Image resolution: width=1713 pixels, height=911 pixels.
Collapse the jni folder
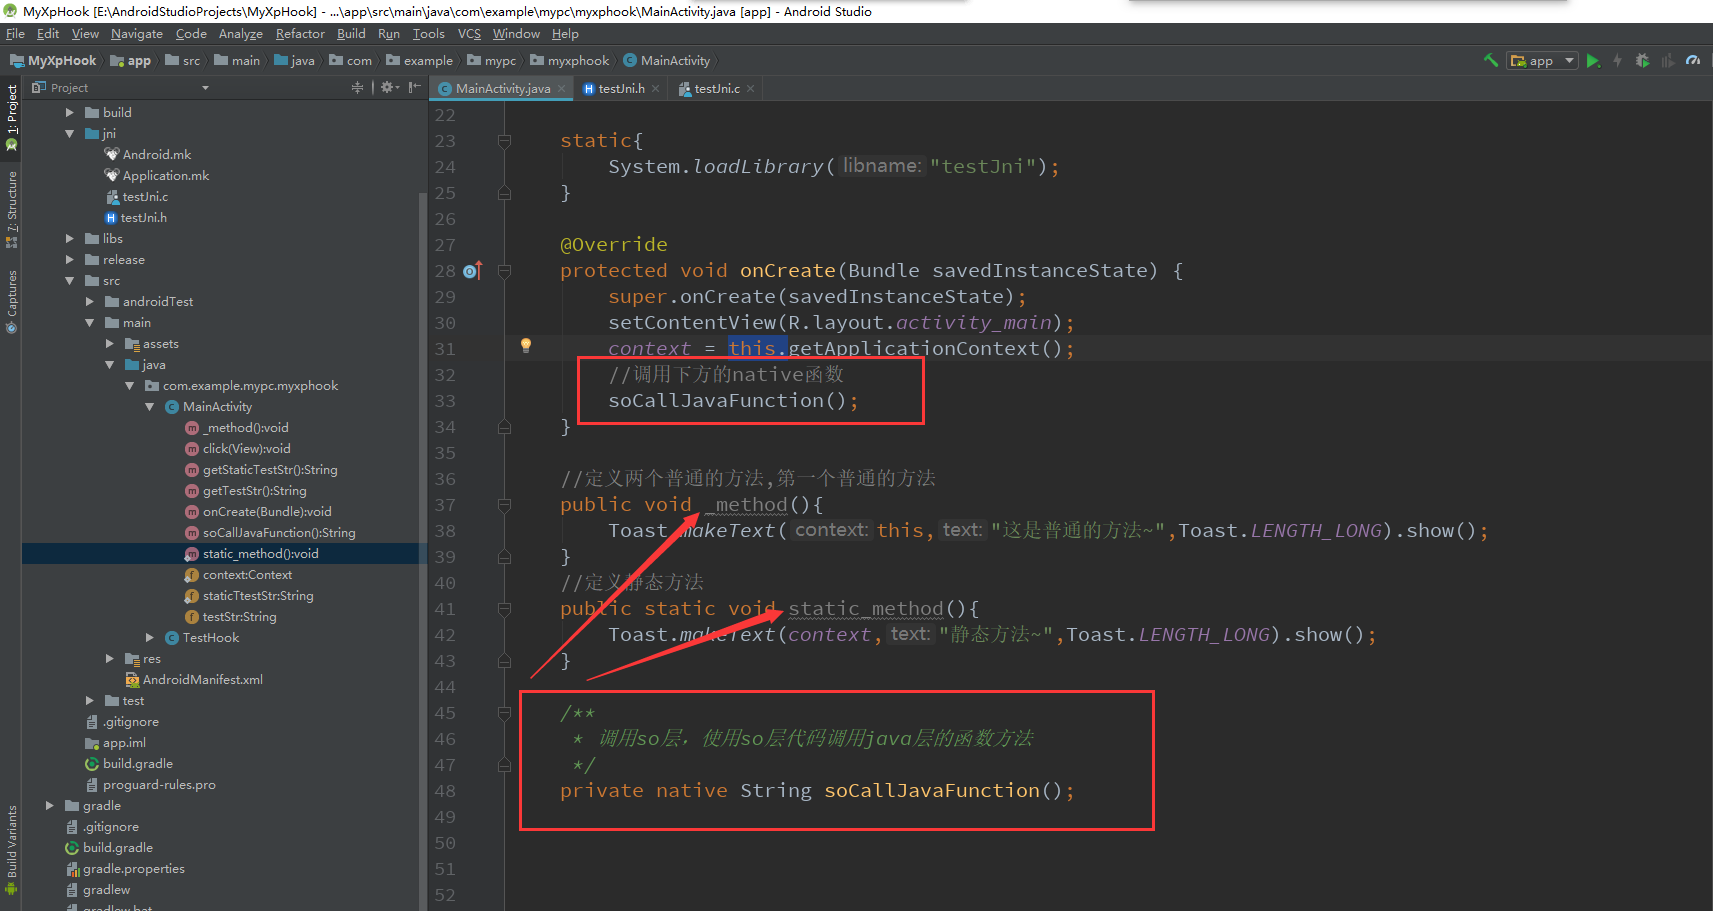pos(70,133)
